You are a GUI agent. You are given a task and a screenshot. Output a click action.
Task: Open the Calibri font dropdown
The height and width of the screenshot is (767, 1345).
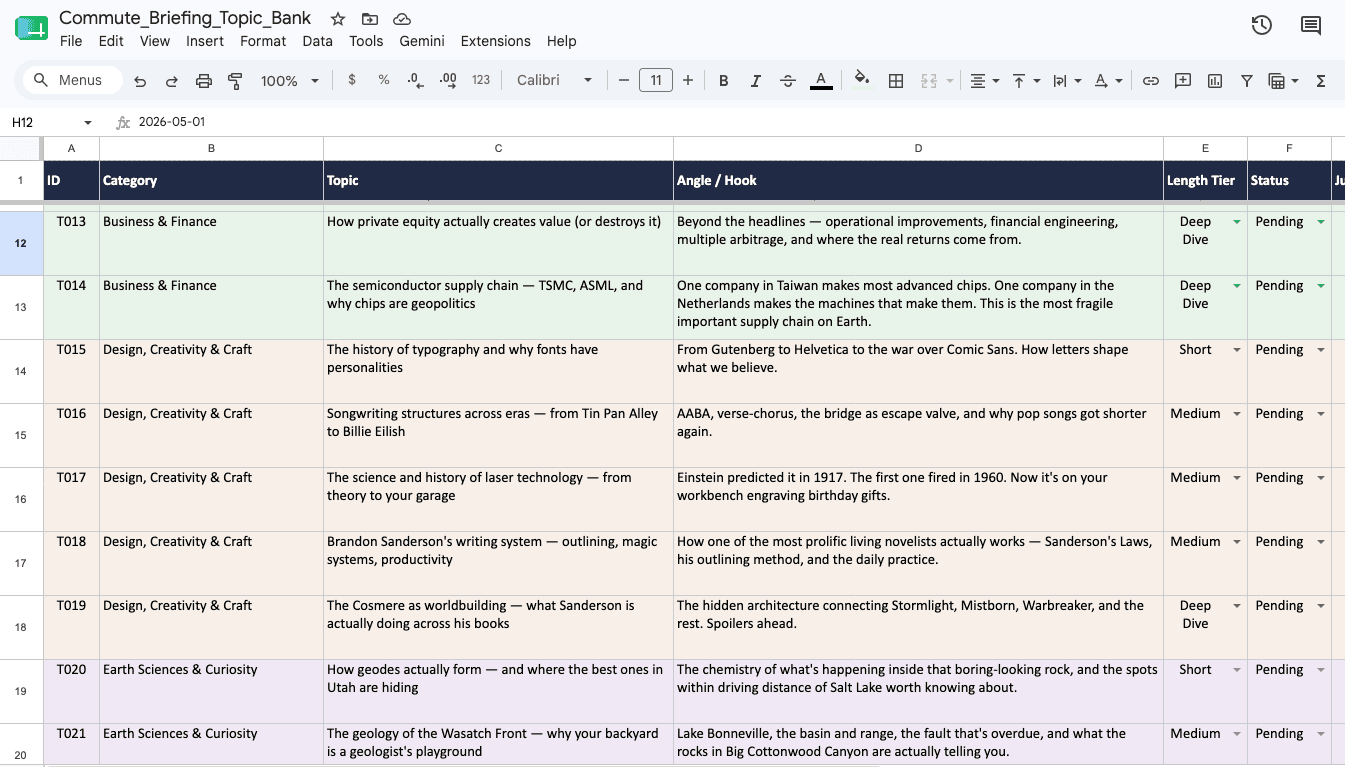[x=555, y=80]
